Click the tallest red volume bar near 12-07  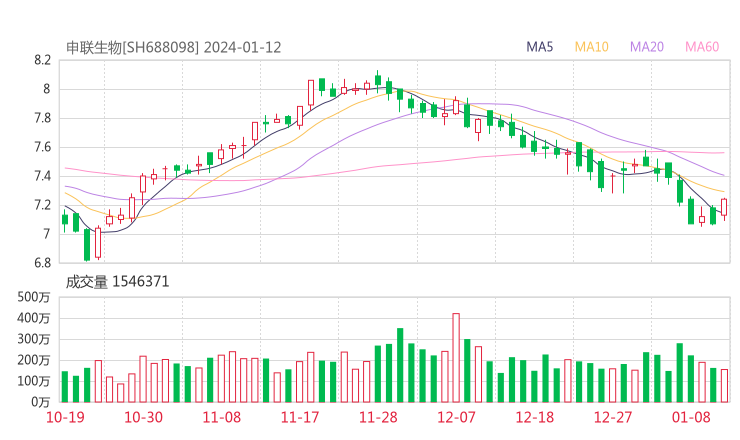(456, 358)
